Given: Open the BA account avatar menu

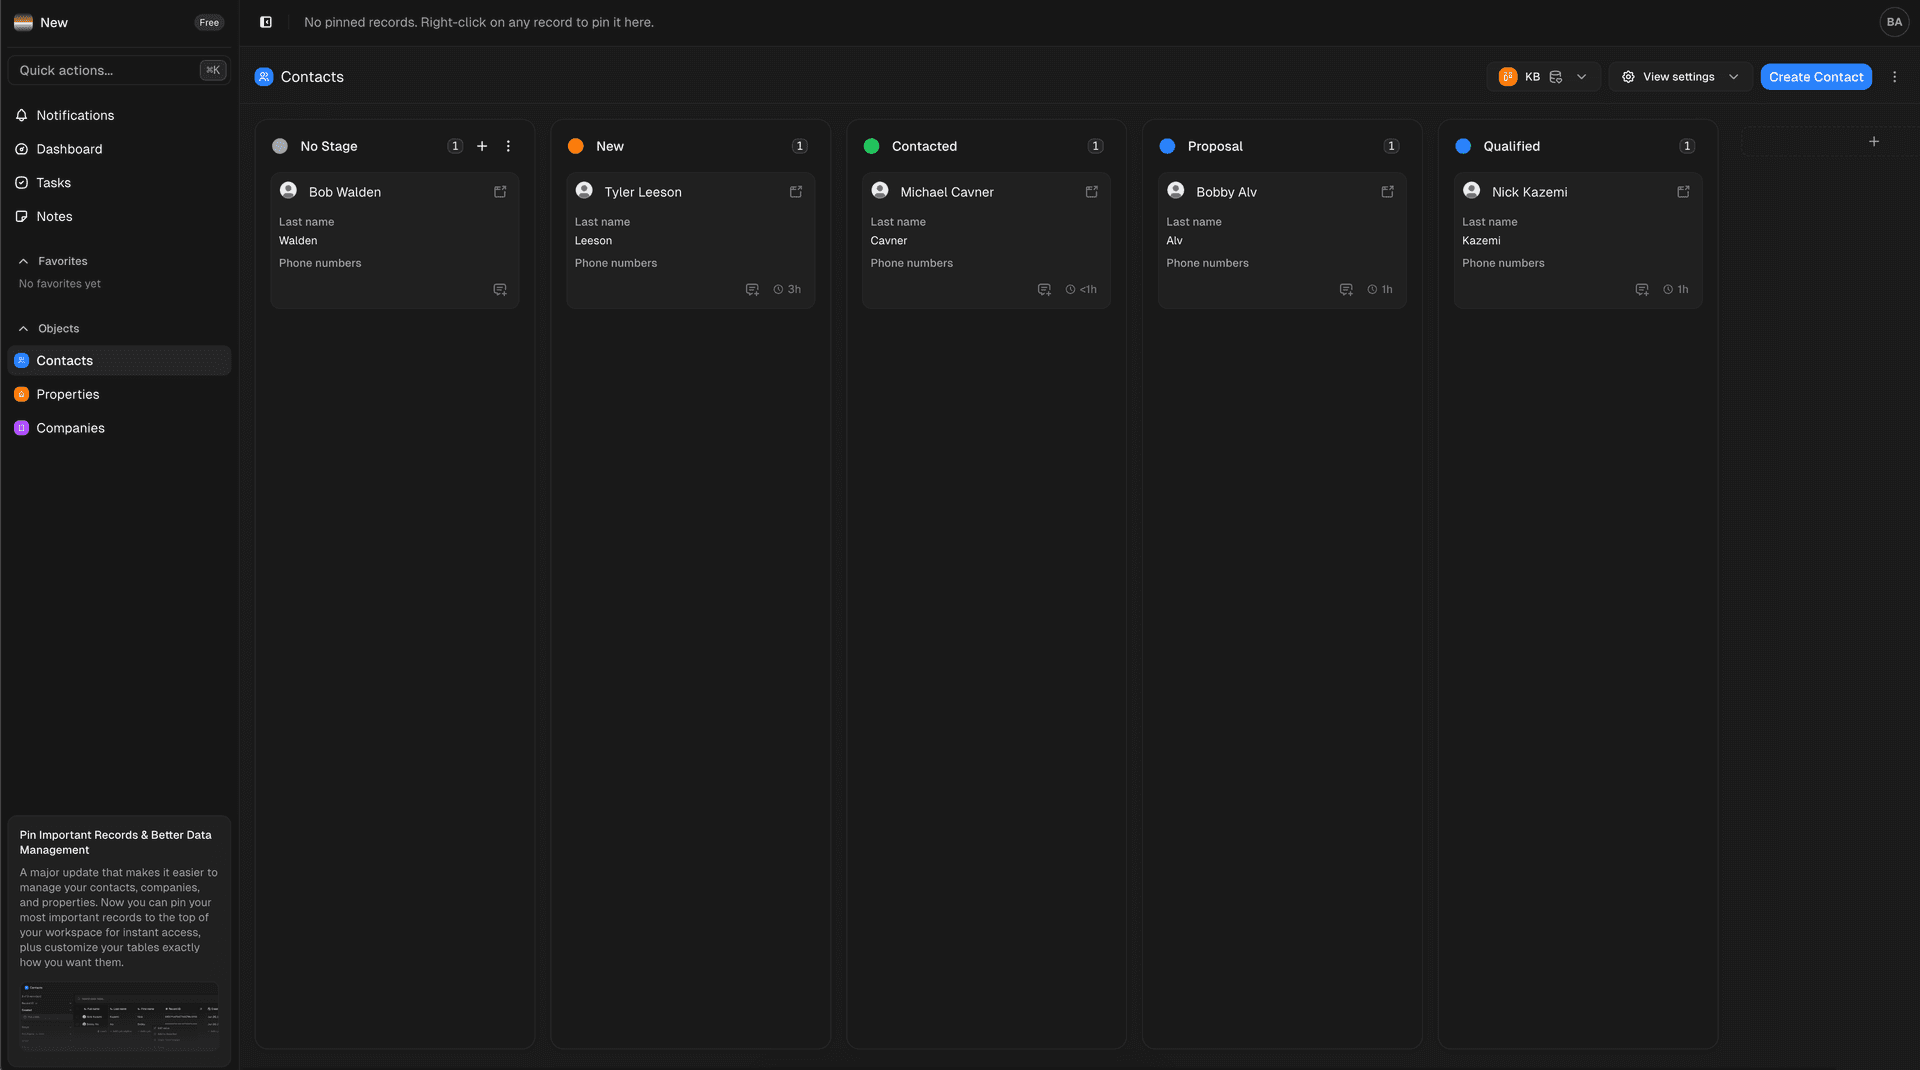Looking at the screenshot, I should [x=1895, y=21].
